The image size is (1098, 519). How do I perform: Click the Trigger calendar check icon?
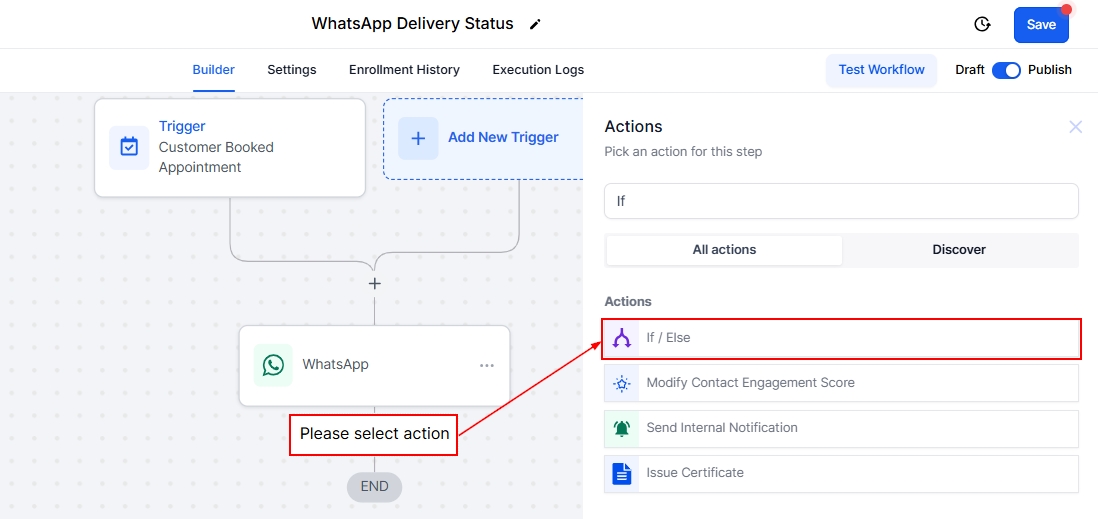[x=129, y=147]
